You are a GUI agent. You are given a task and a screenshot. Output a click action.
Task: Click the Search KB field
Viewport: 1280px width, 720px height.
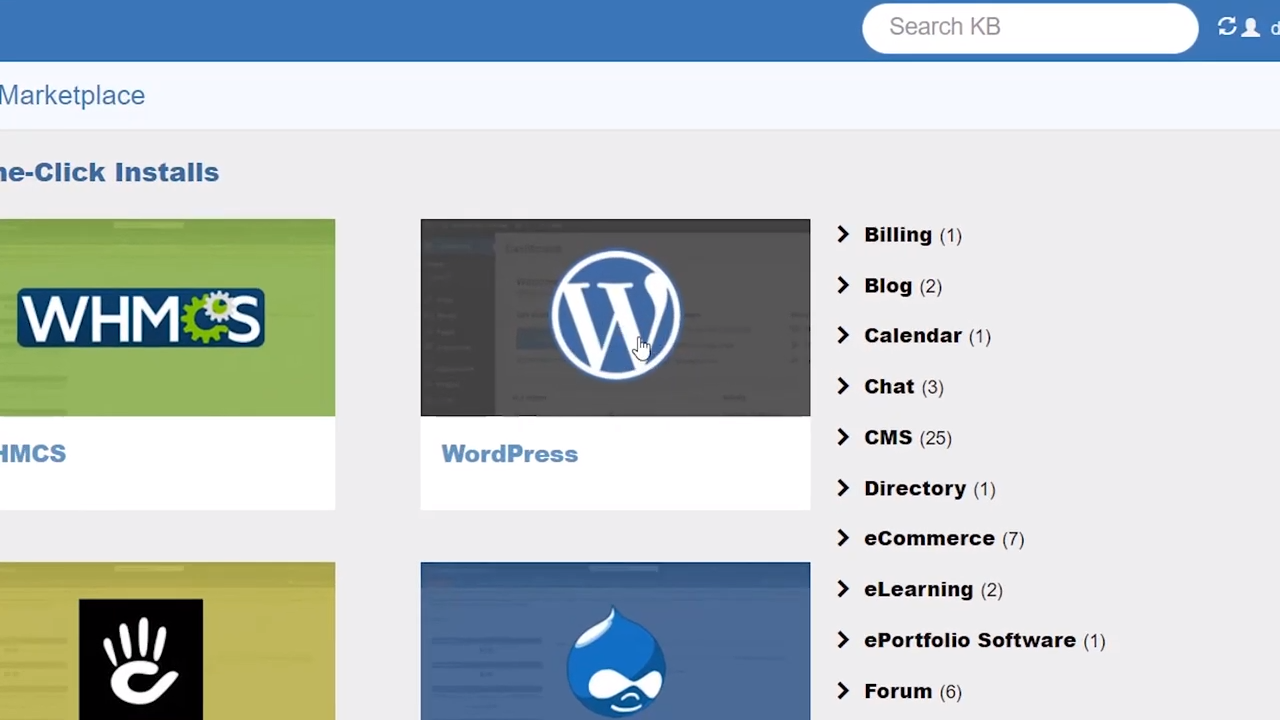1030,27
